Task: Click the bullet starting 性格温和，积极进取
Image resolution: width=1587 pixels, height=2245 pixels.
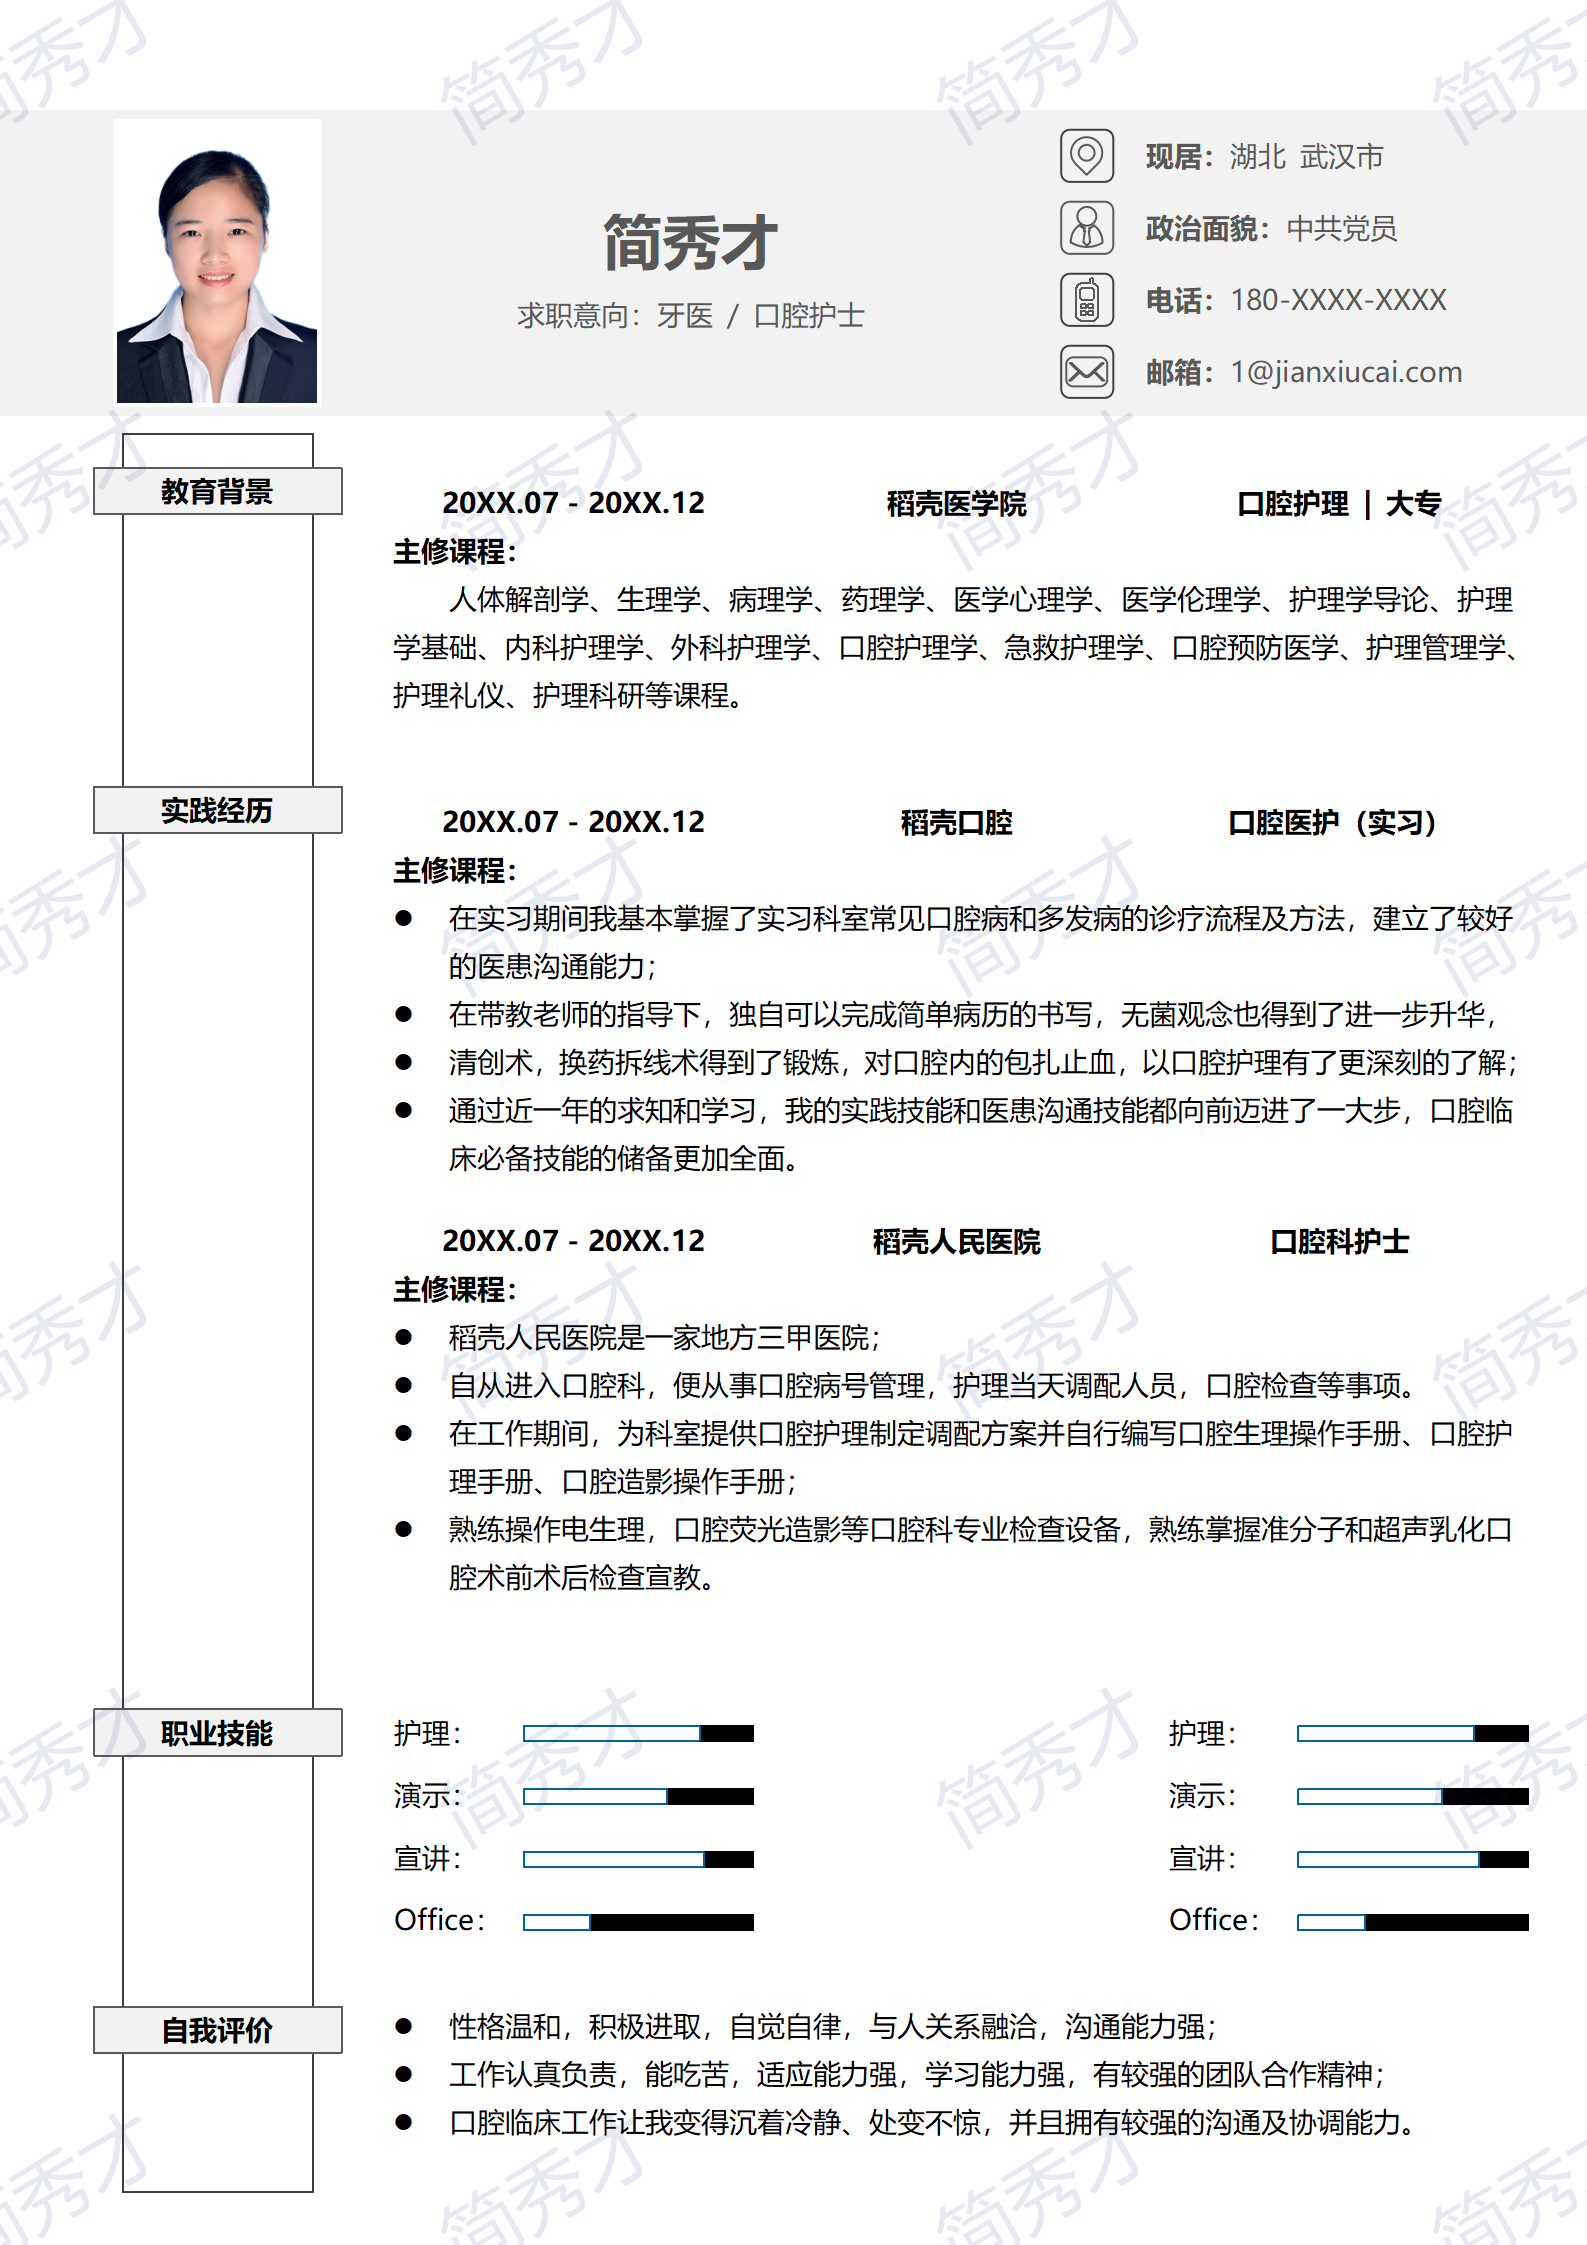Action: (x=832, y=2027)
